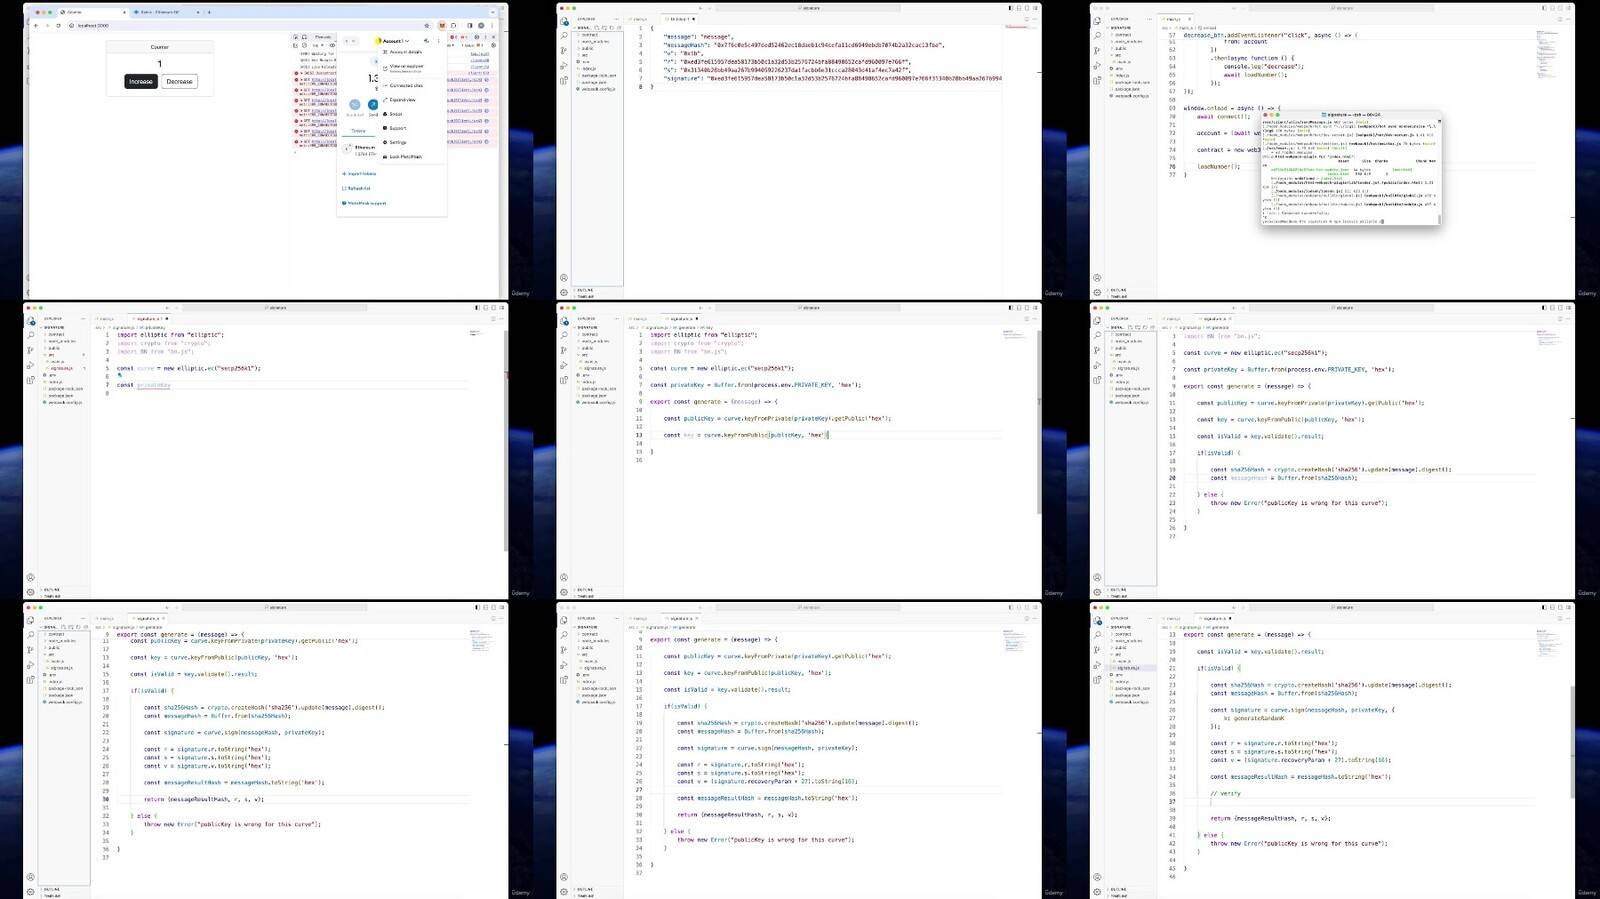1600x899 pixels.
Task: Switch to the Counter tab in Chrome
Action: tap(92, 12)
